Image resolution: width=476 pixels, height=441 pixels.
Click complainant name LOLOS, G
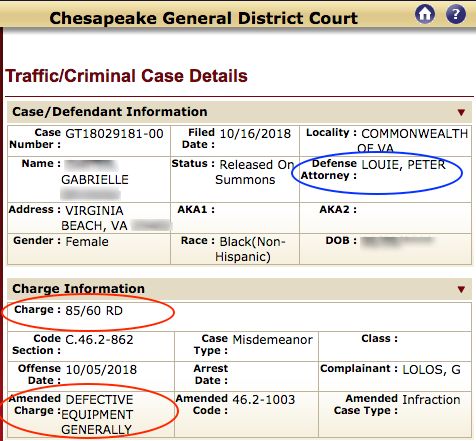tap(431, 369)
